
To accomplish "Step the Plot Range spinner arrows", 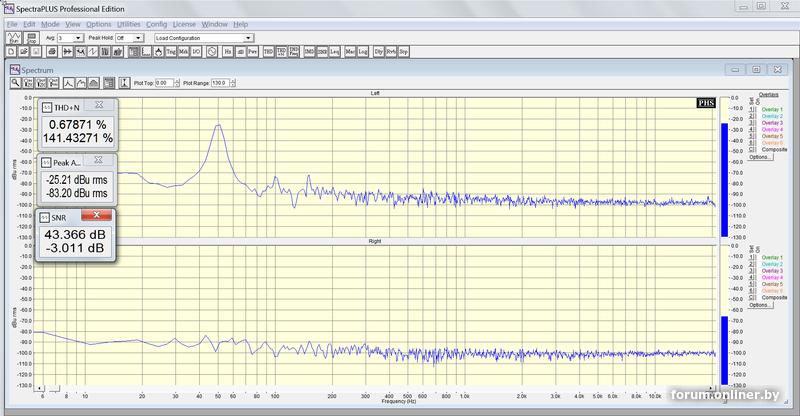I will click(x=233, y=83).
